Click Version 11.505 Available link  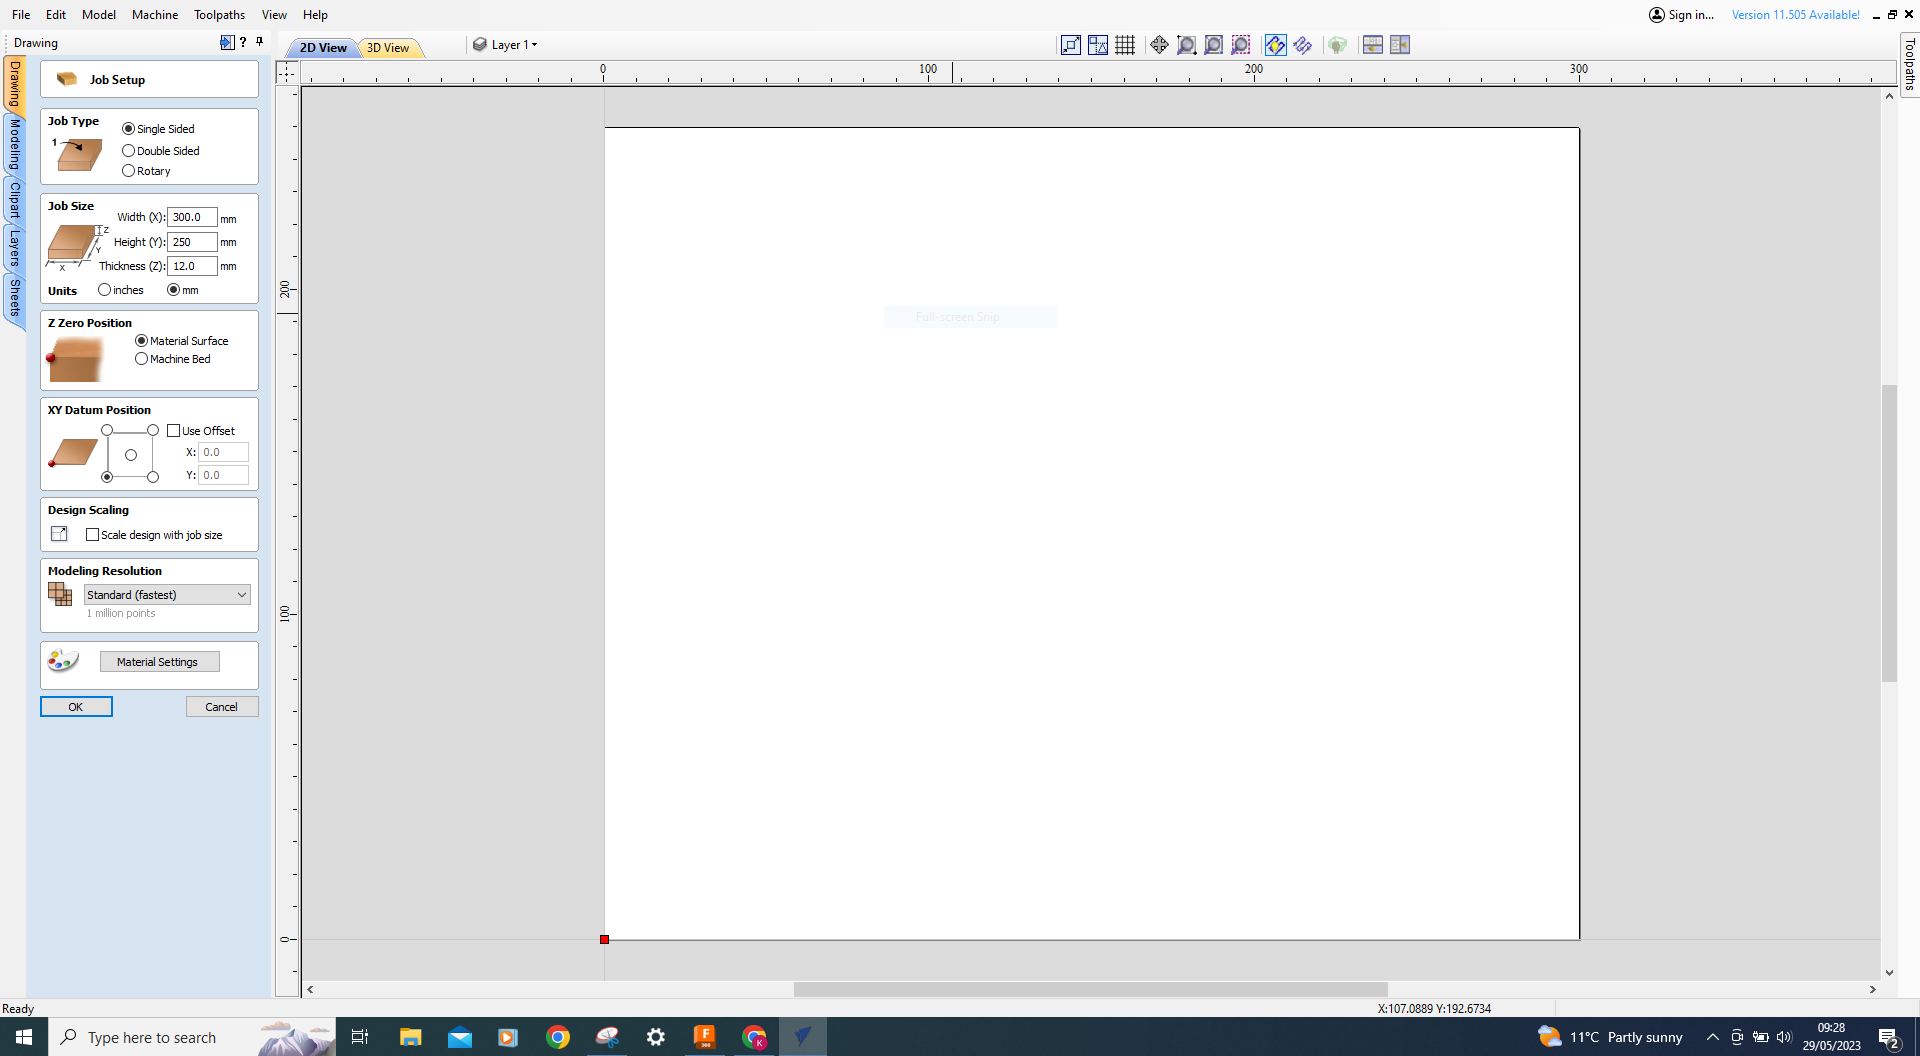coord(1796,15)
